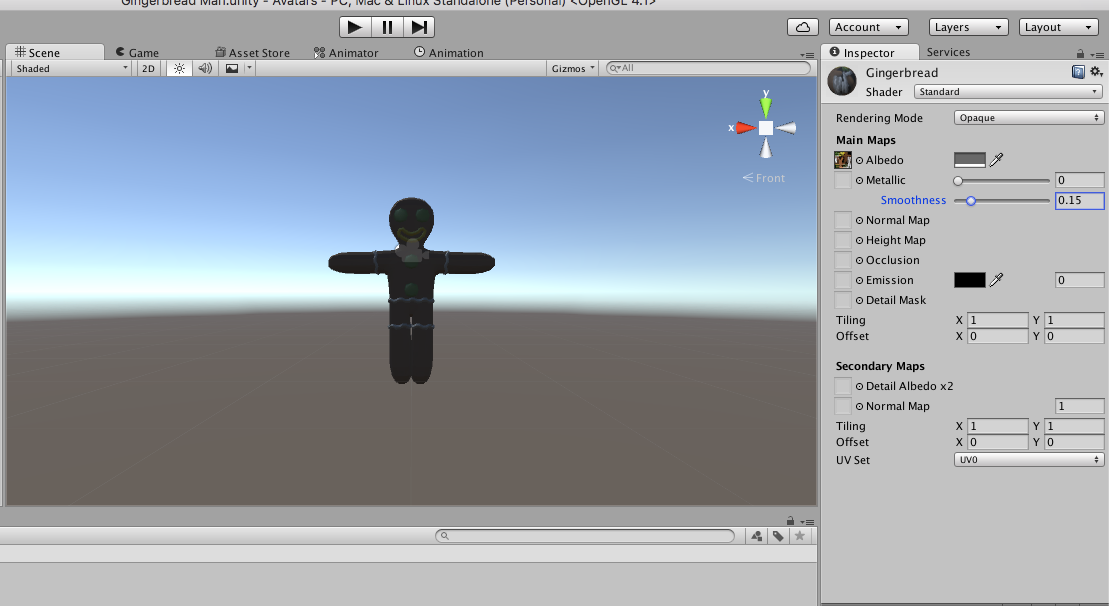Click the Detail Mask texture slot
The height and width of the screenshot is (606, 1109).
[x=842, y=300]
